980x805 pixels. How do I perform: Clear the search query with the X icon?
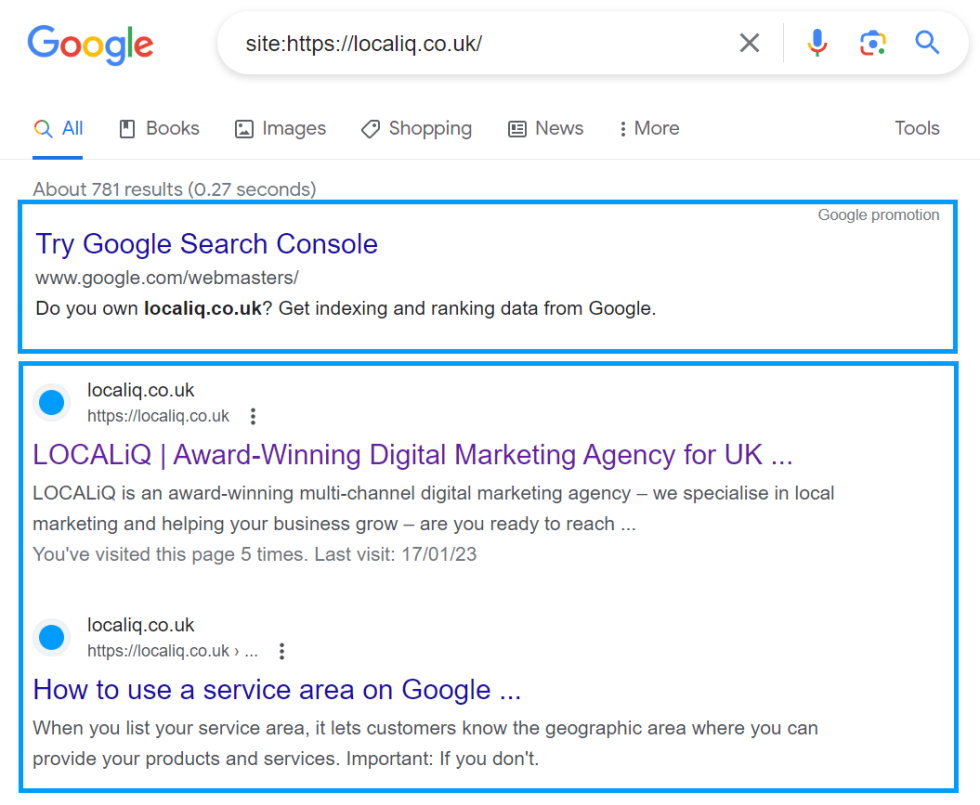point(749,43)
